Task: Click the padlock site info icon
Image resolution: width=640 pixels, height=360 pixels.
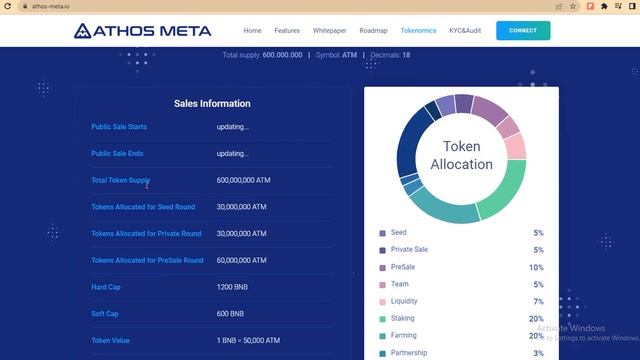Action: [x=25, y=6]
